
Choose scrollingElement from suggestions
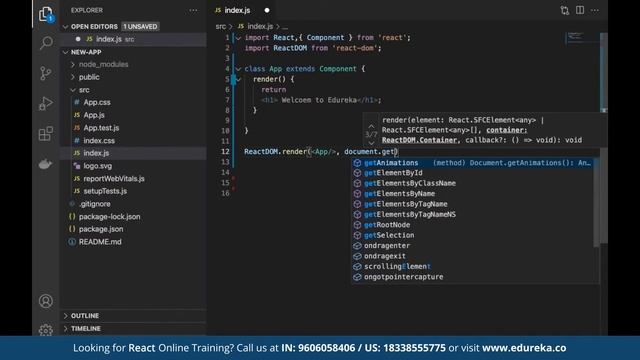tap(473, 267)
